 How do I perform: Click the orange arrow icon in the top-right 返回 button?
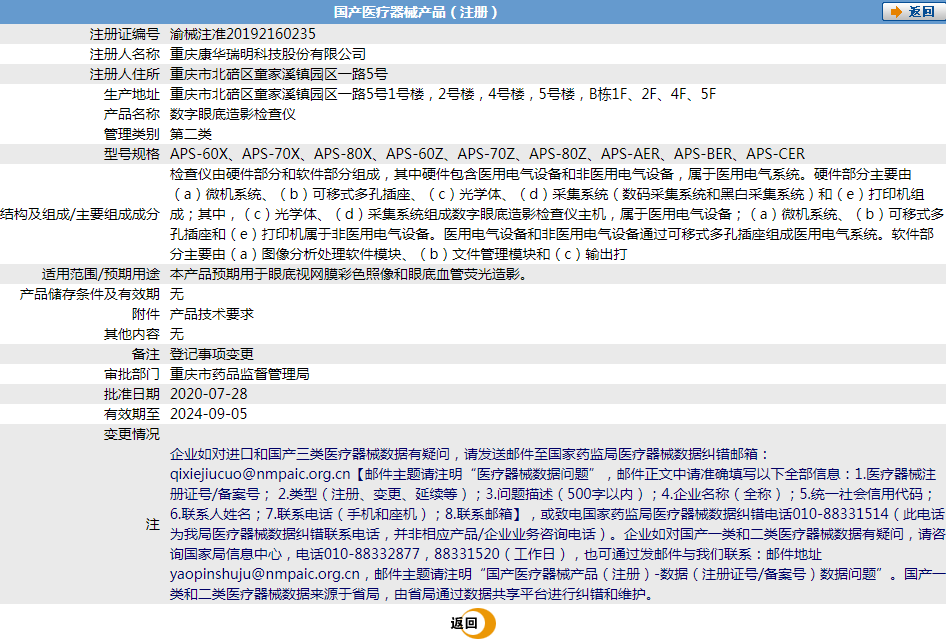pos(897,11)
